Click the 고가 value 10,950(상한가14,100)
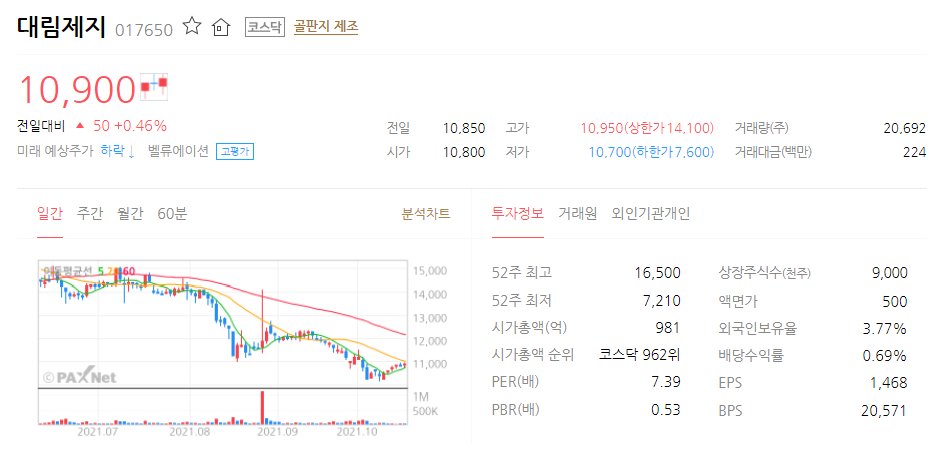934x457 pixels. tap(647, 128)
